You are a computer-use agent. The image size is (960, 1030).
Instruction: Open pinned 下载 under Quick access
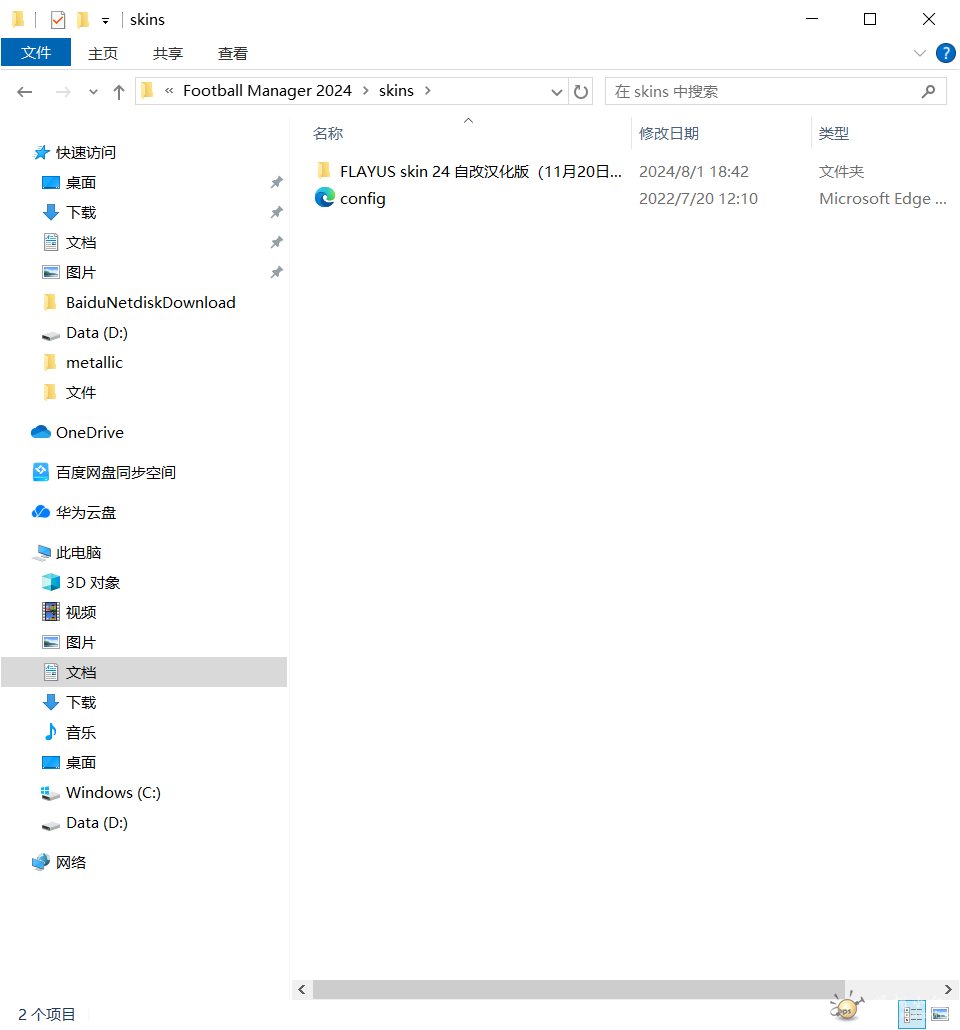(81, 213)
